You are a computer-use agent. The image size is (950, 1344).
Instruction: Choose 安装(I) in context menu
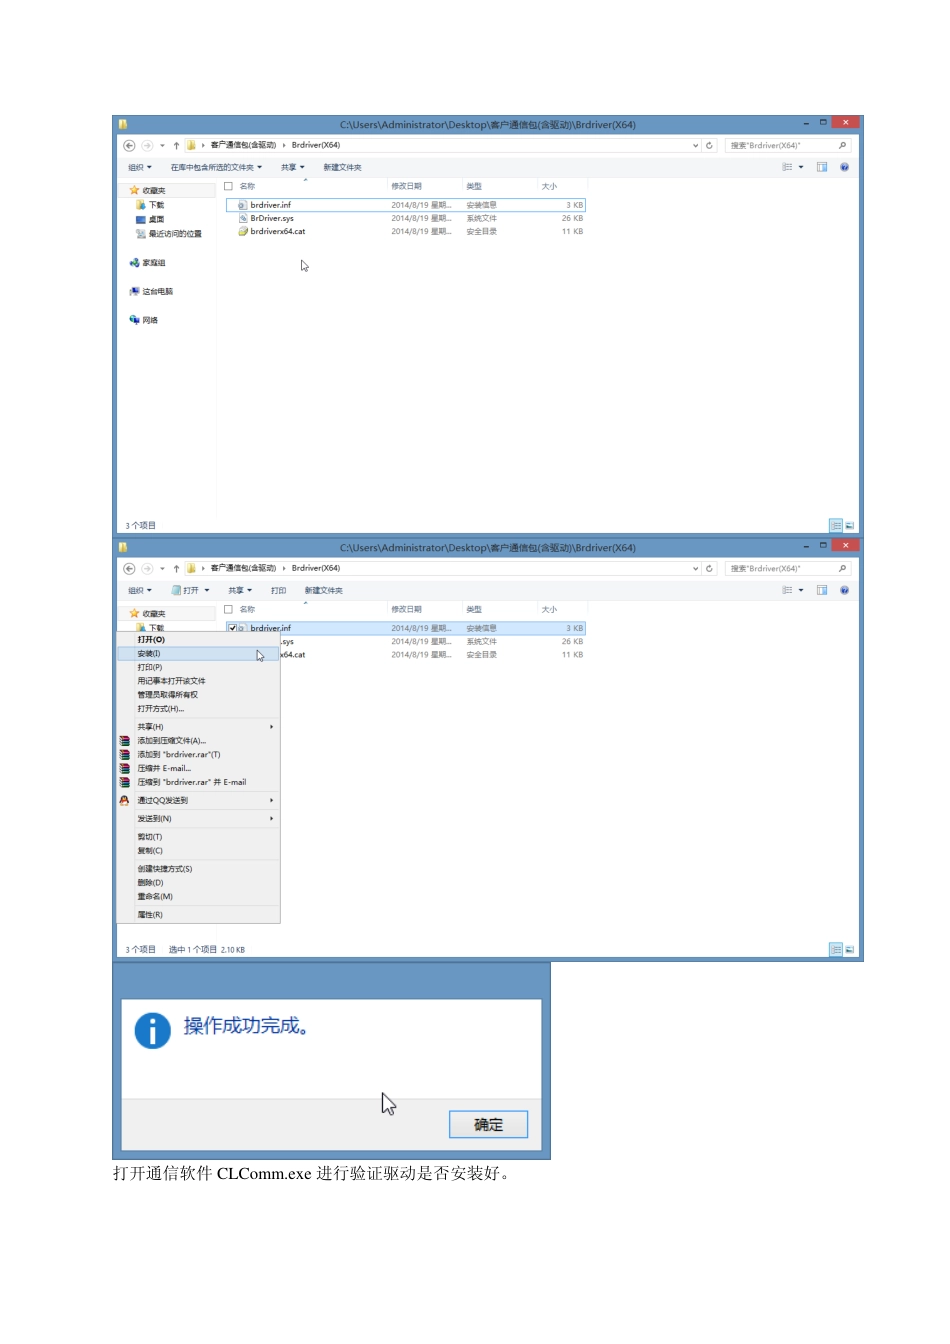(198, 654)
